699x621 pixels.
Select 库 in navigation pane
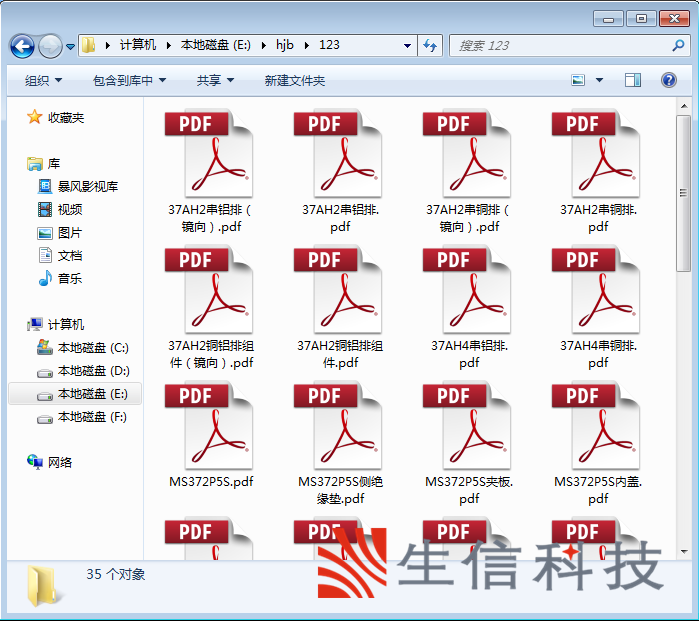[43, 164]
